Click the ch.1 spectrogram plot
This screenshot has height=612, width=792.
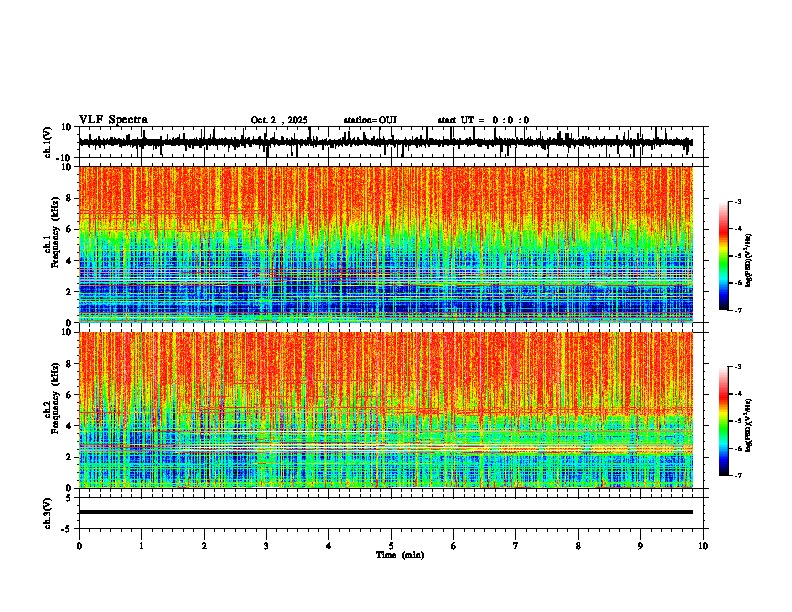[386, 244]
